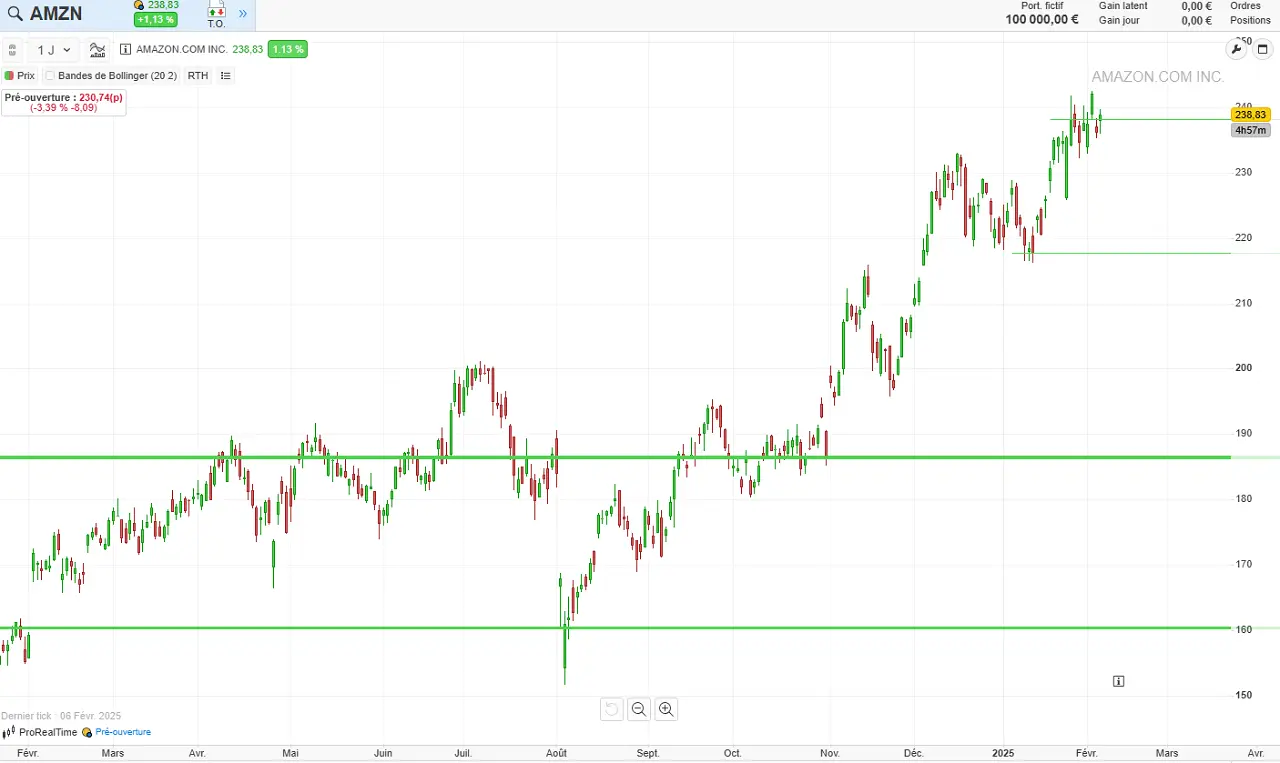Click the RTH session button

198,75
